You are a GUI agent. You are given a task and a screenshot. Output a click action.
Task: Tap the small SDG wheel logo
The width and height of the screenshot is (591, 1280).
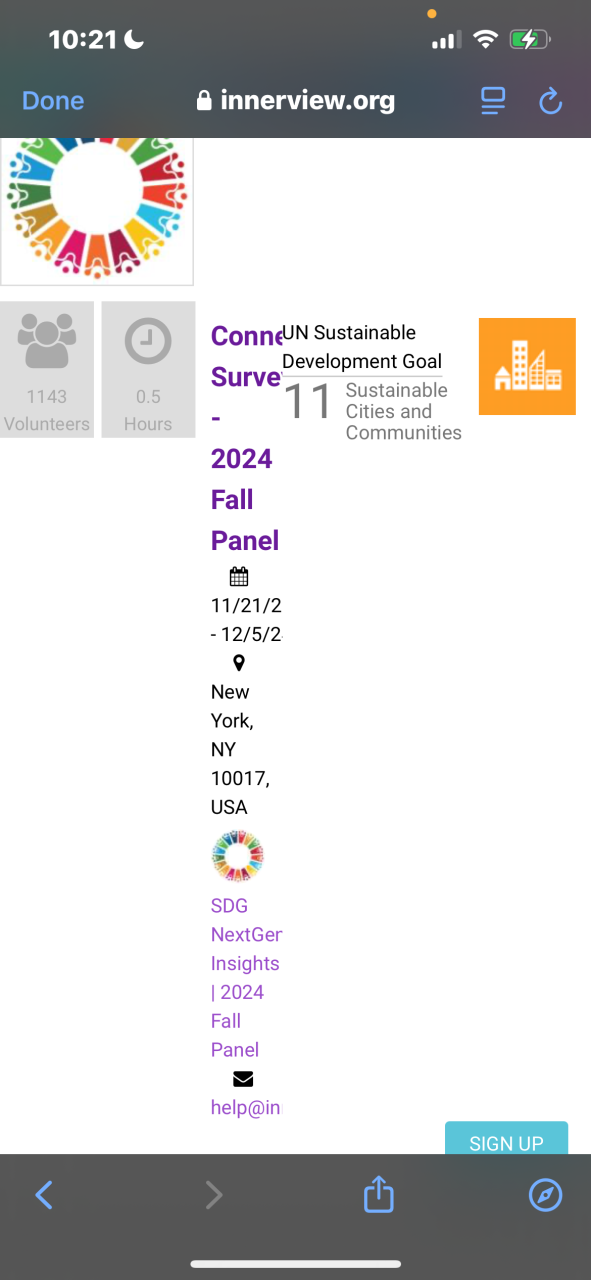coord(238,856)
